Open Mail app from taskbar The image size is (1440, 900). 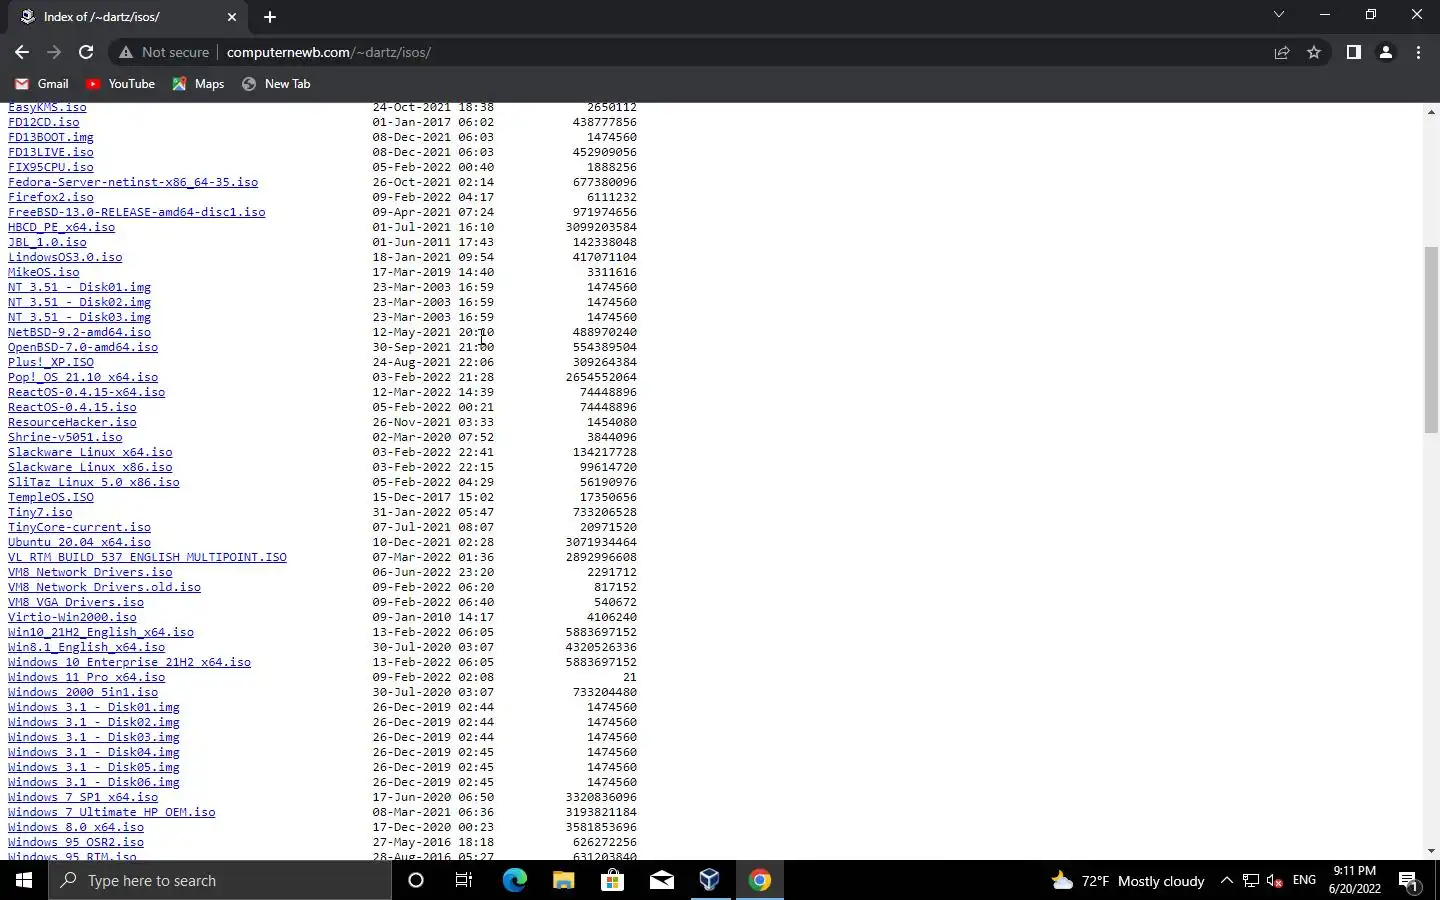coord(661,880)
